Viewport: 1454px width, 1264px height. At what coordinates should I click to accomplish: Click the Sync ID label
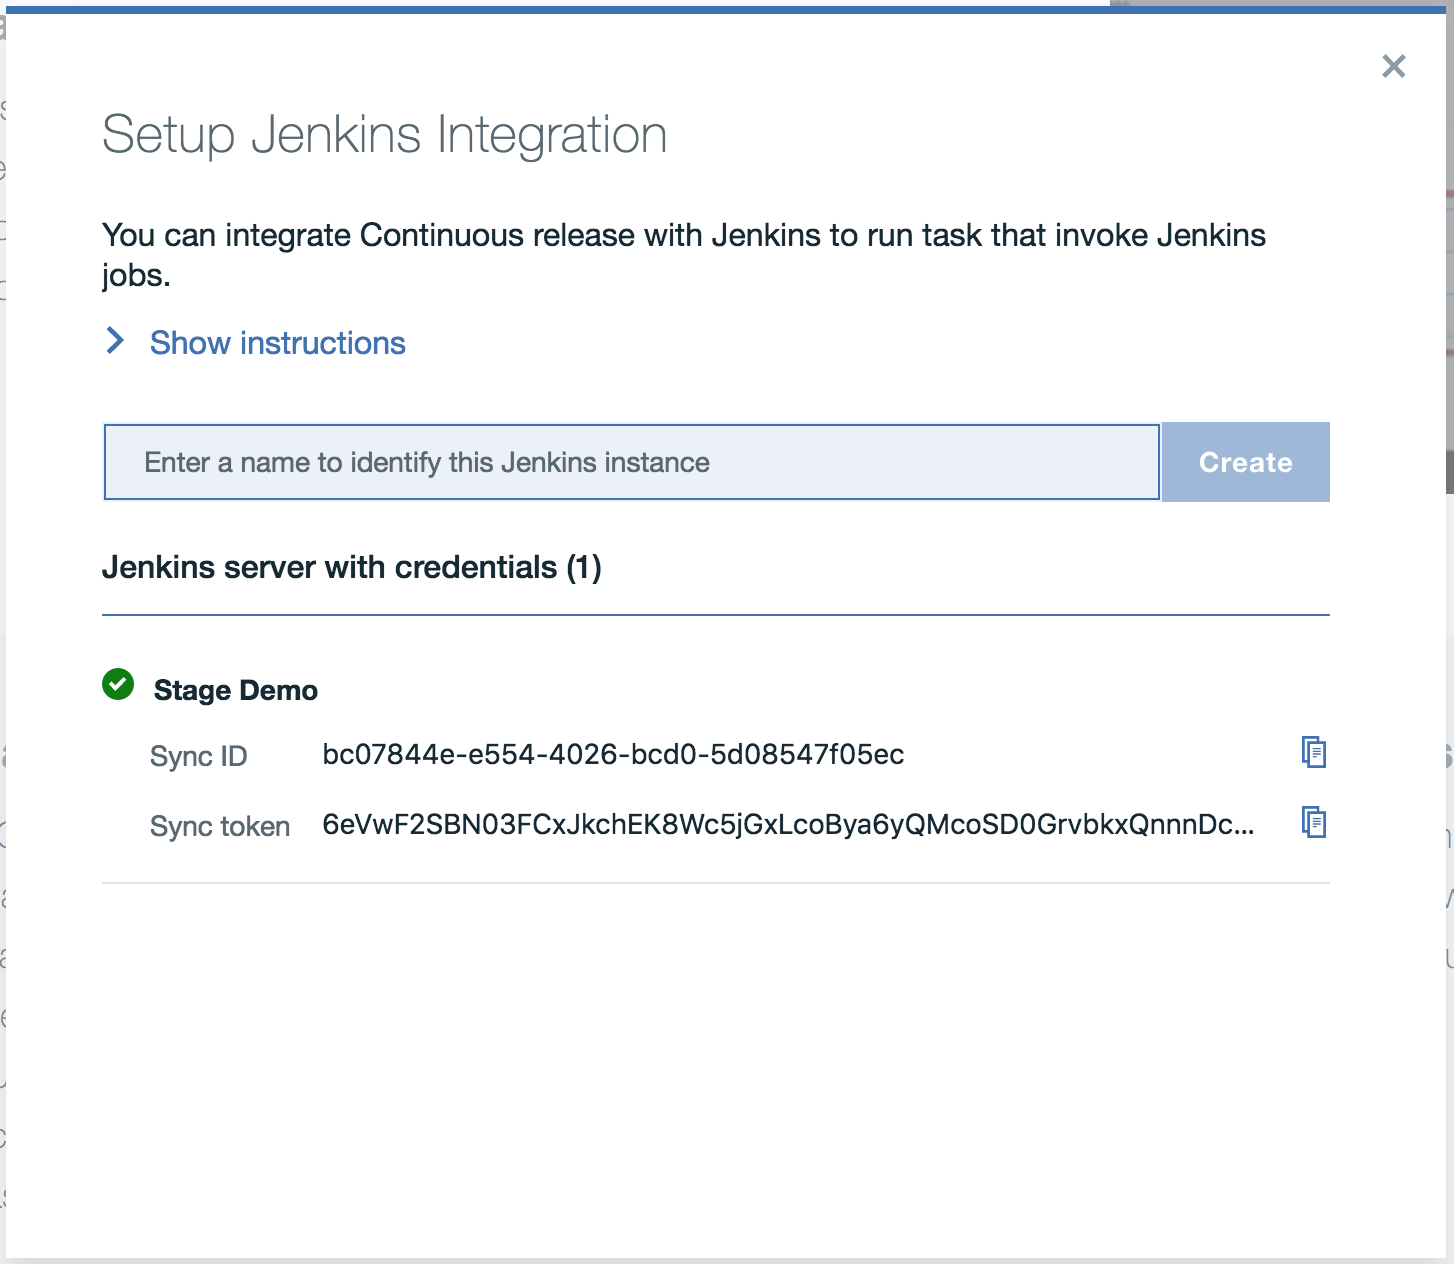point(198,756)
